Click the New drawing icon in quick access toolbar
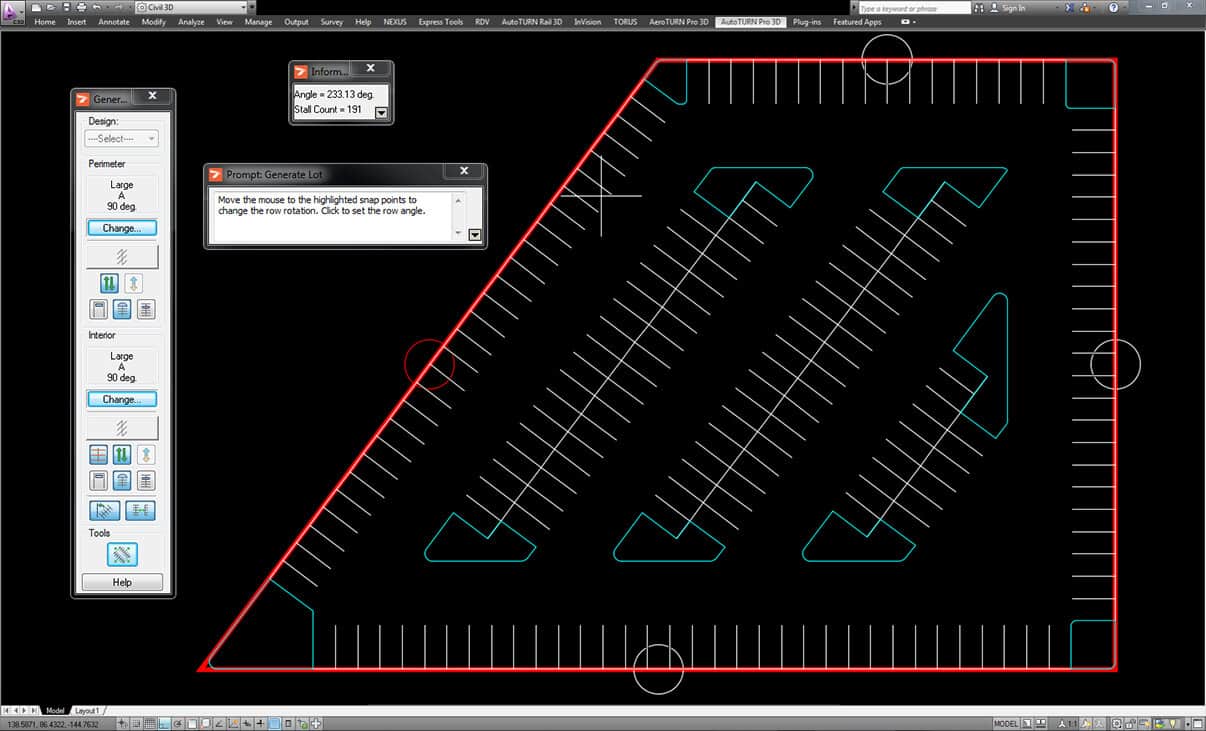1206x731 pixels. 36,7
